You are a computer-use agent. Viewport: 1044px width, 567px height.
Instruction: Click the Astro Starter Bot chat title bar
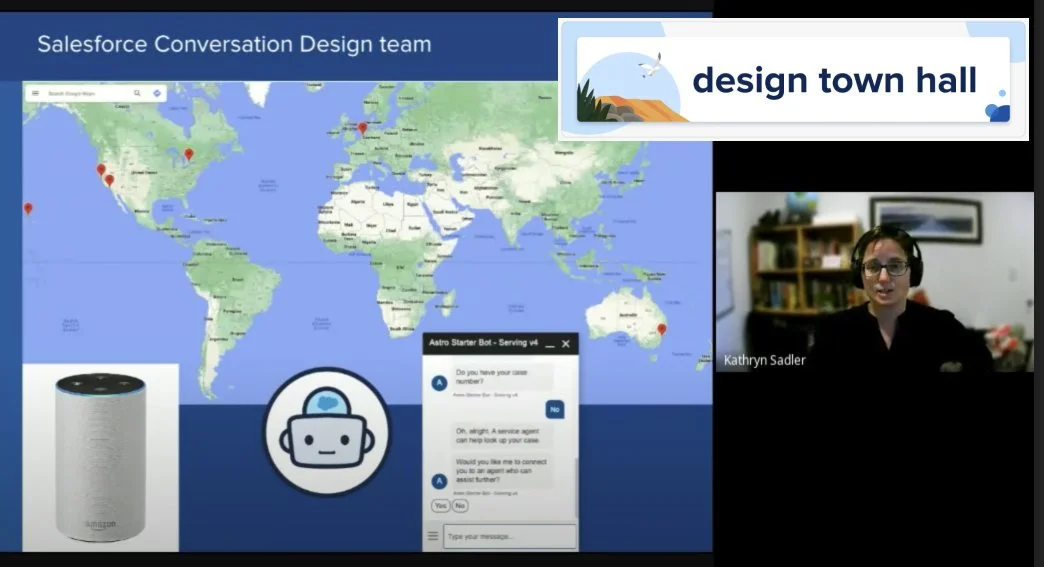click(501, 343)
